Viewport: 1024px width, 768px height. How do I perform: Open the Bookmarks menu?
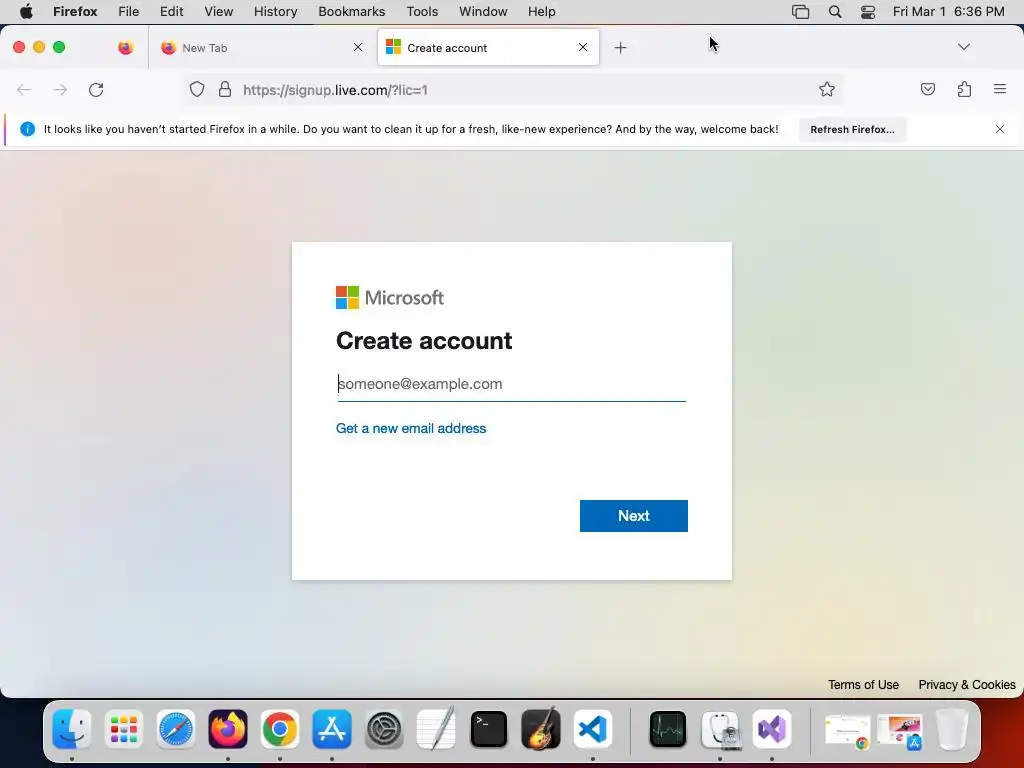click(x=351, y=12)
